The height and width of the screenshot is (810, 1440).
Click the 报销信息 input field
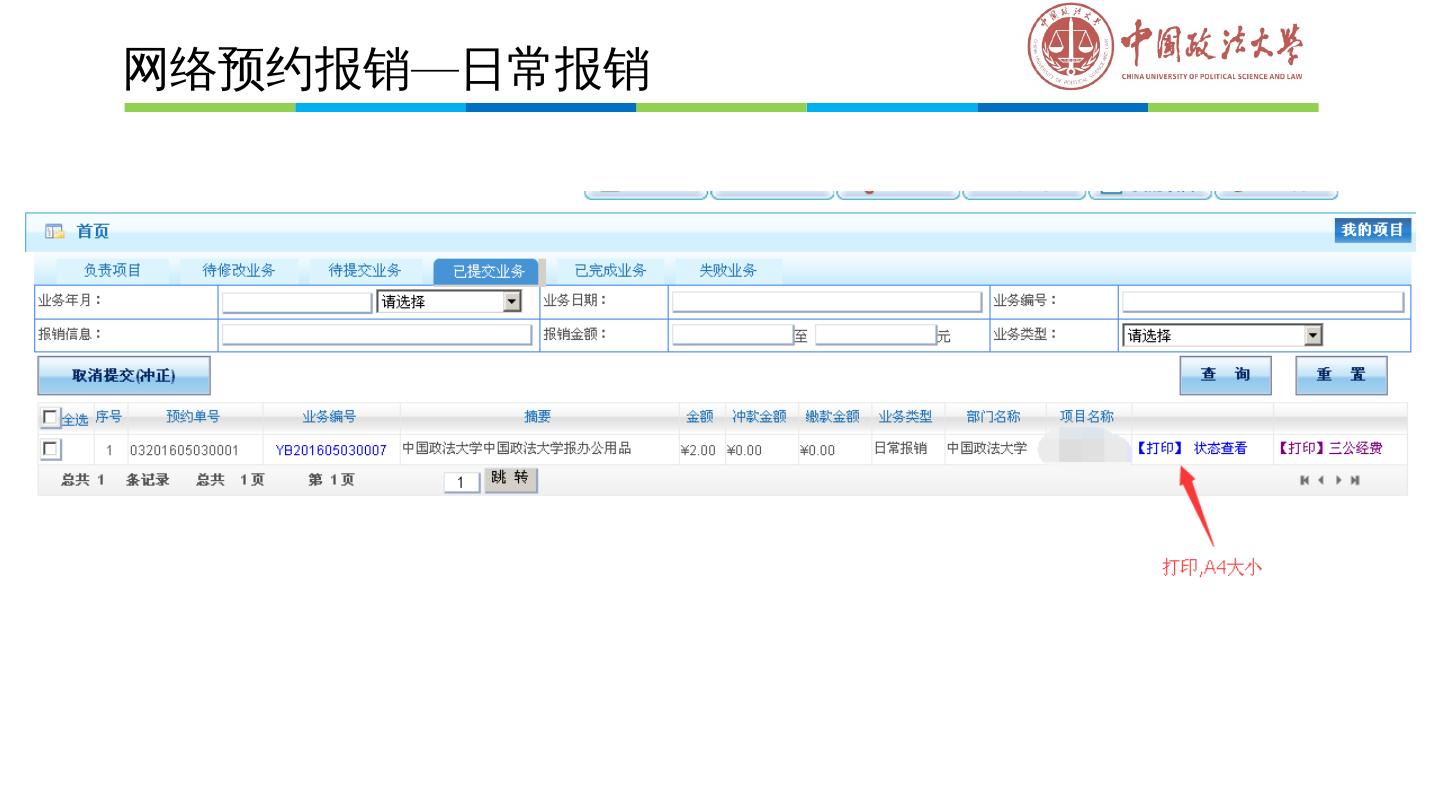click(377, 335)
